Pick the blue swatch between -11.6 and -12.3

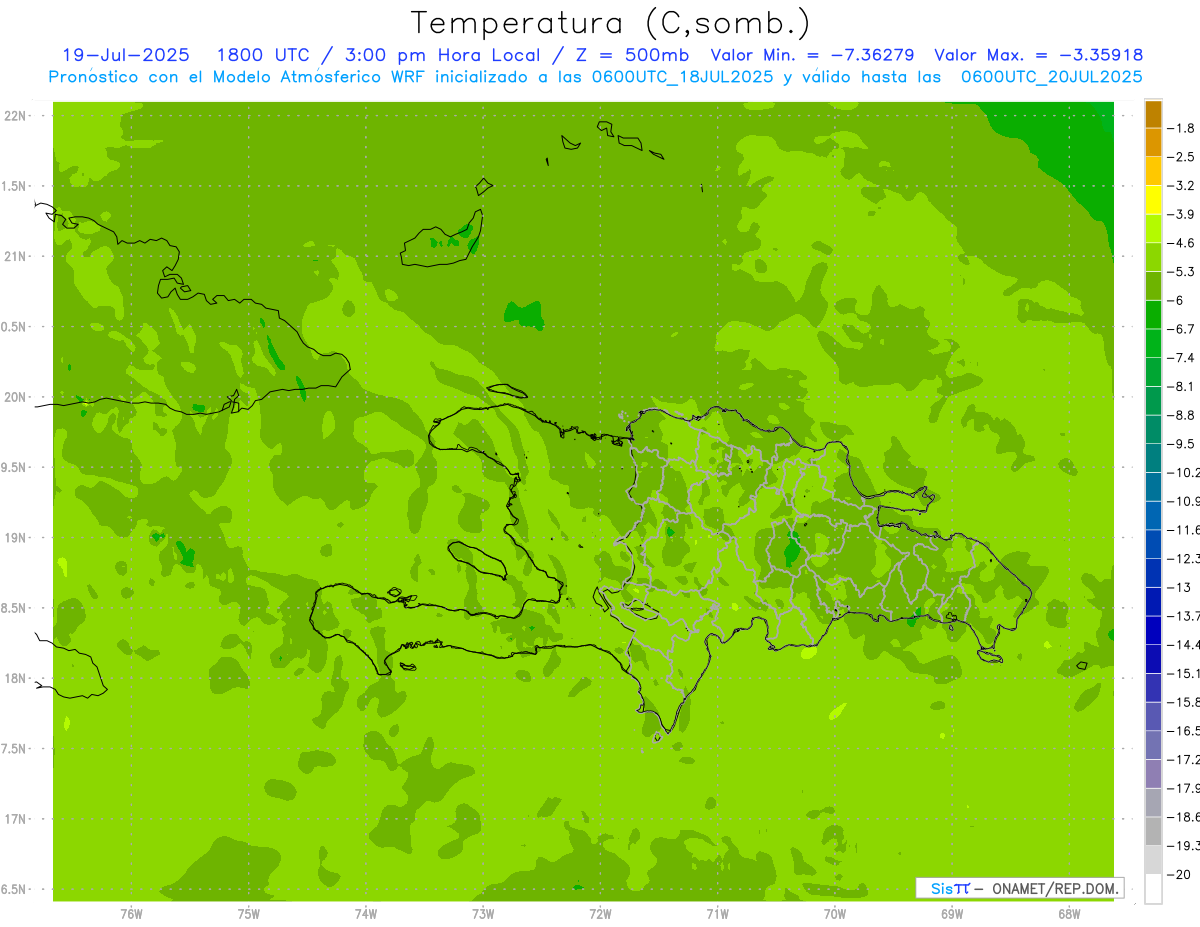click(x=1153, y=544)
